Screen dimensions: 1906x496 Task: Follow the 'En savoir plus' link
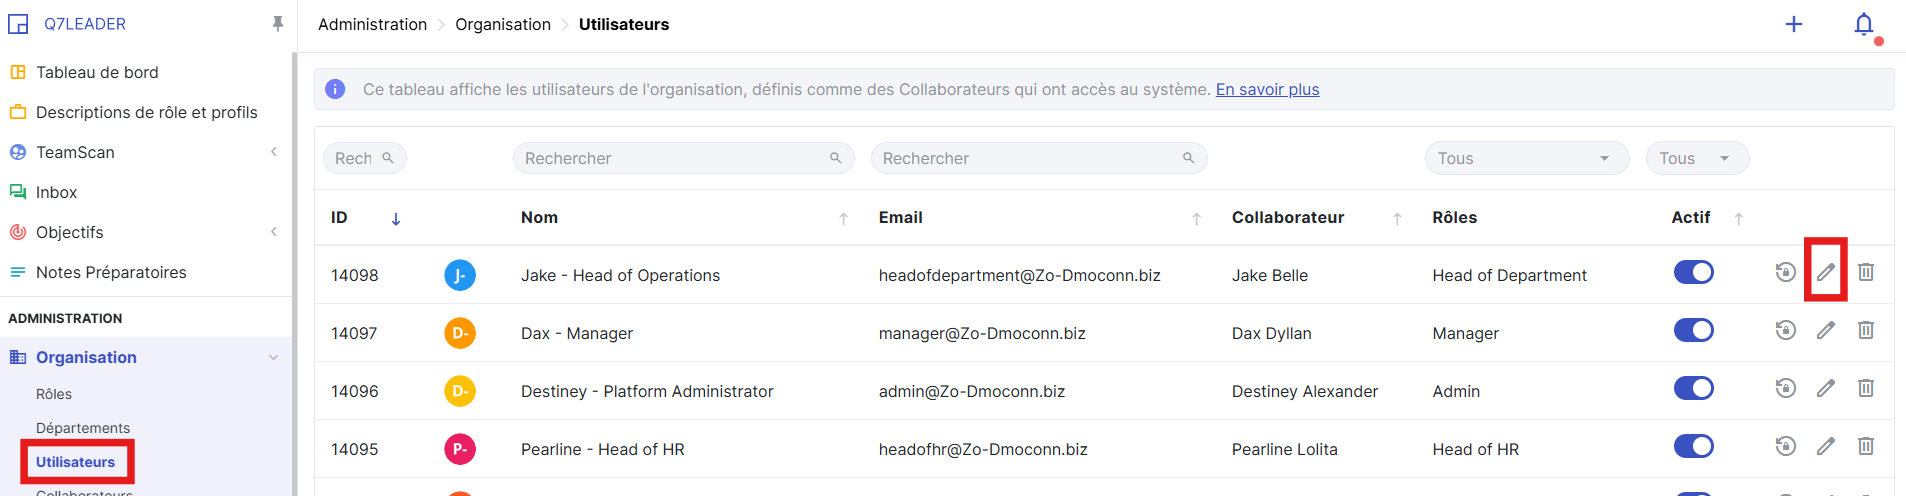point(1267,89)
